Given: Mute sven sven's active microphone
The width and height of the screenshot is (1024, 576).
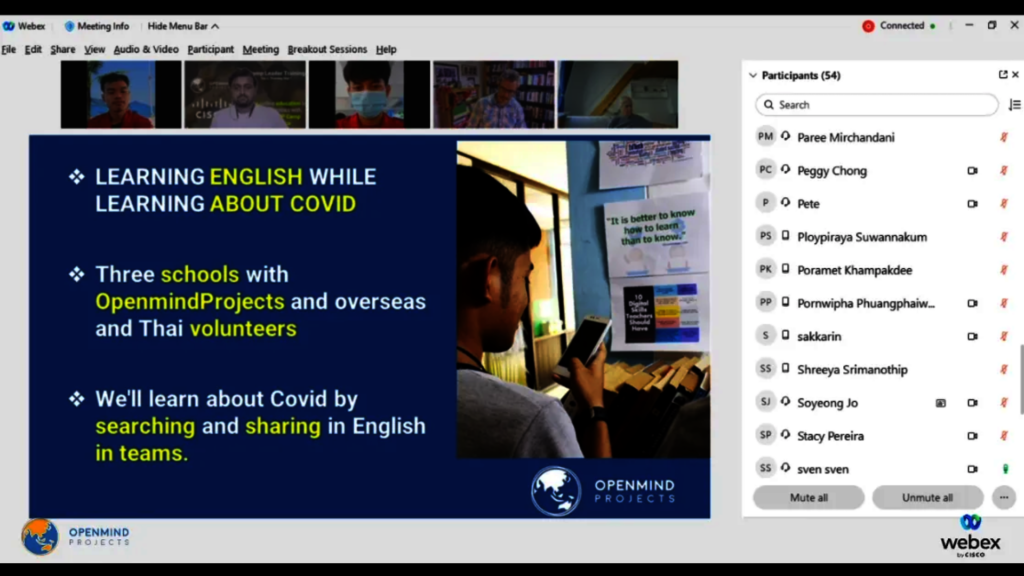Looking at the screenshot, I should [1005, 468].
